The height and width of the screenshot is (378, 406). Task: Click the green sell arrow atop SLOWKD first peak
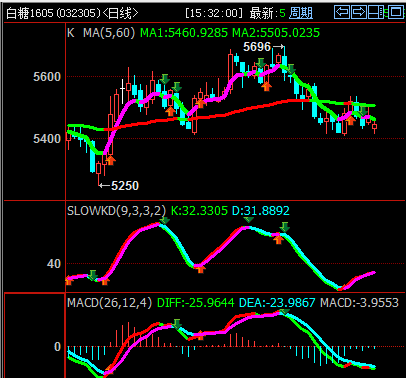[164, 220]
